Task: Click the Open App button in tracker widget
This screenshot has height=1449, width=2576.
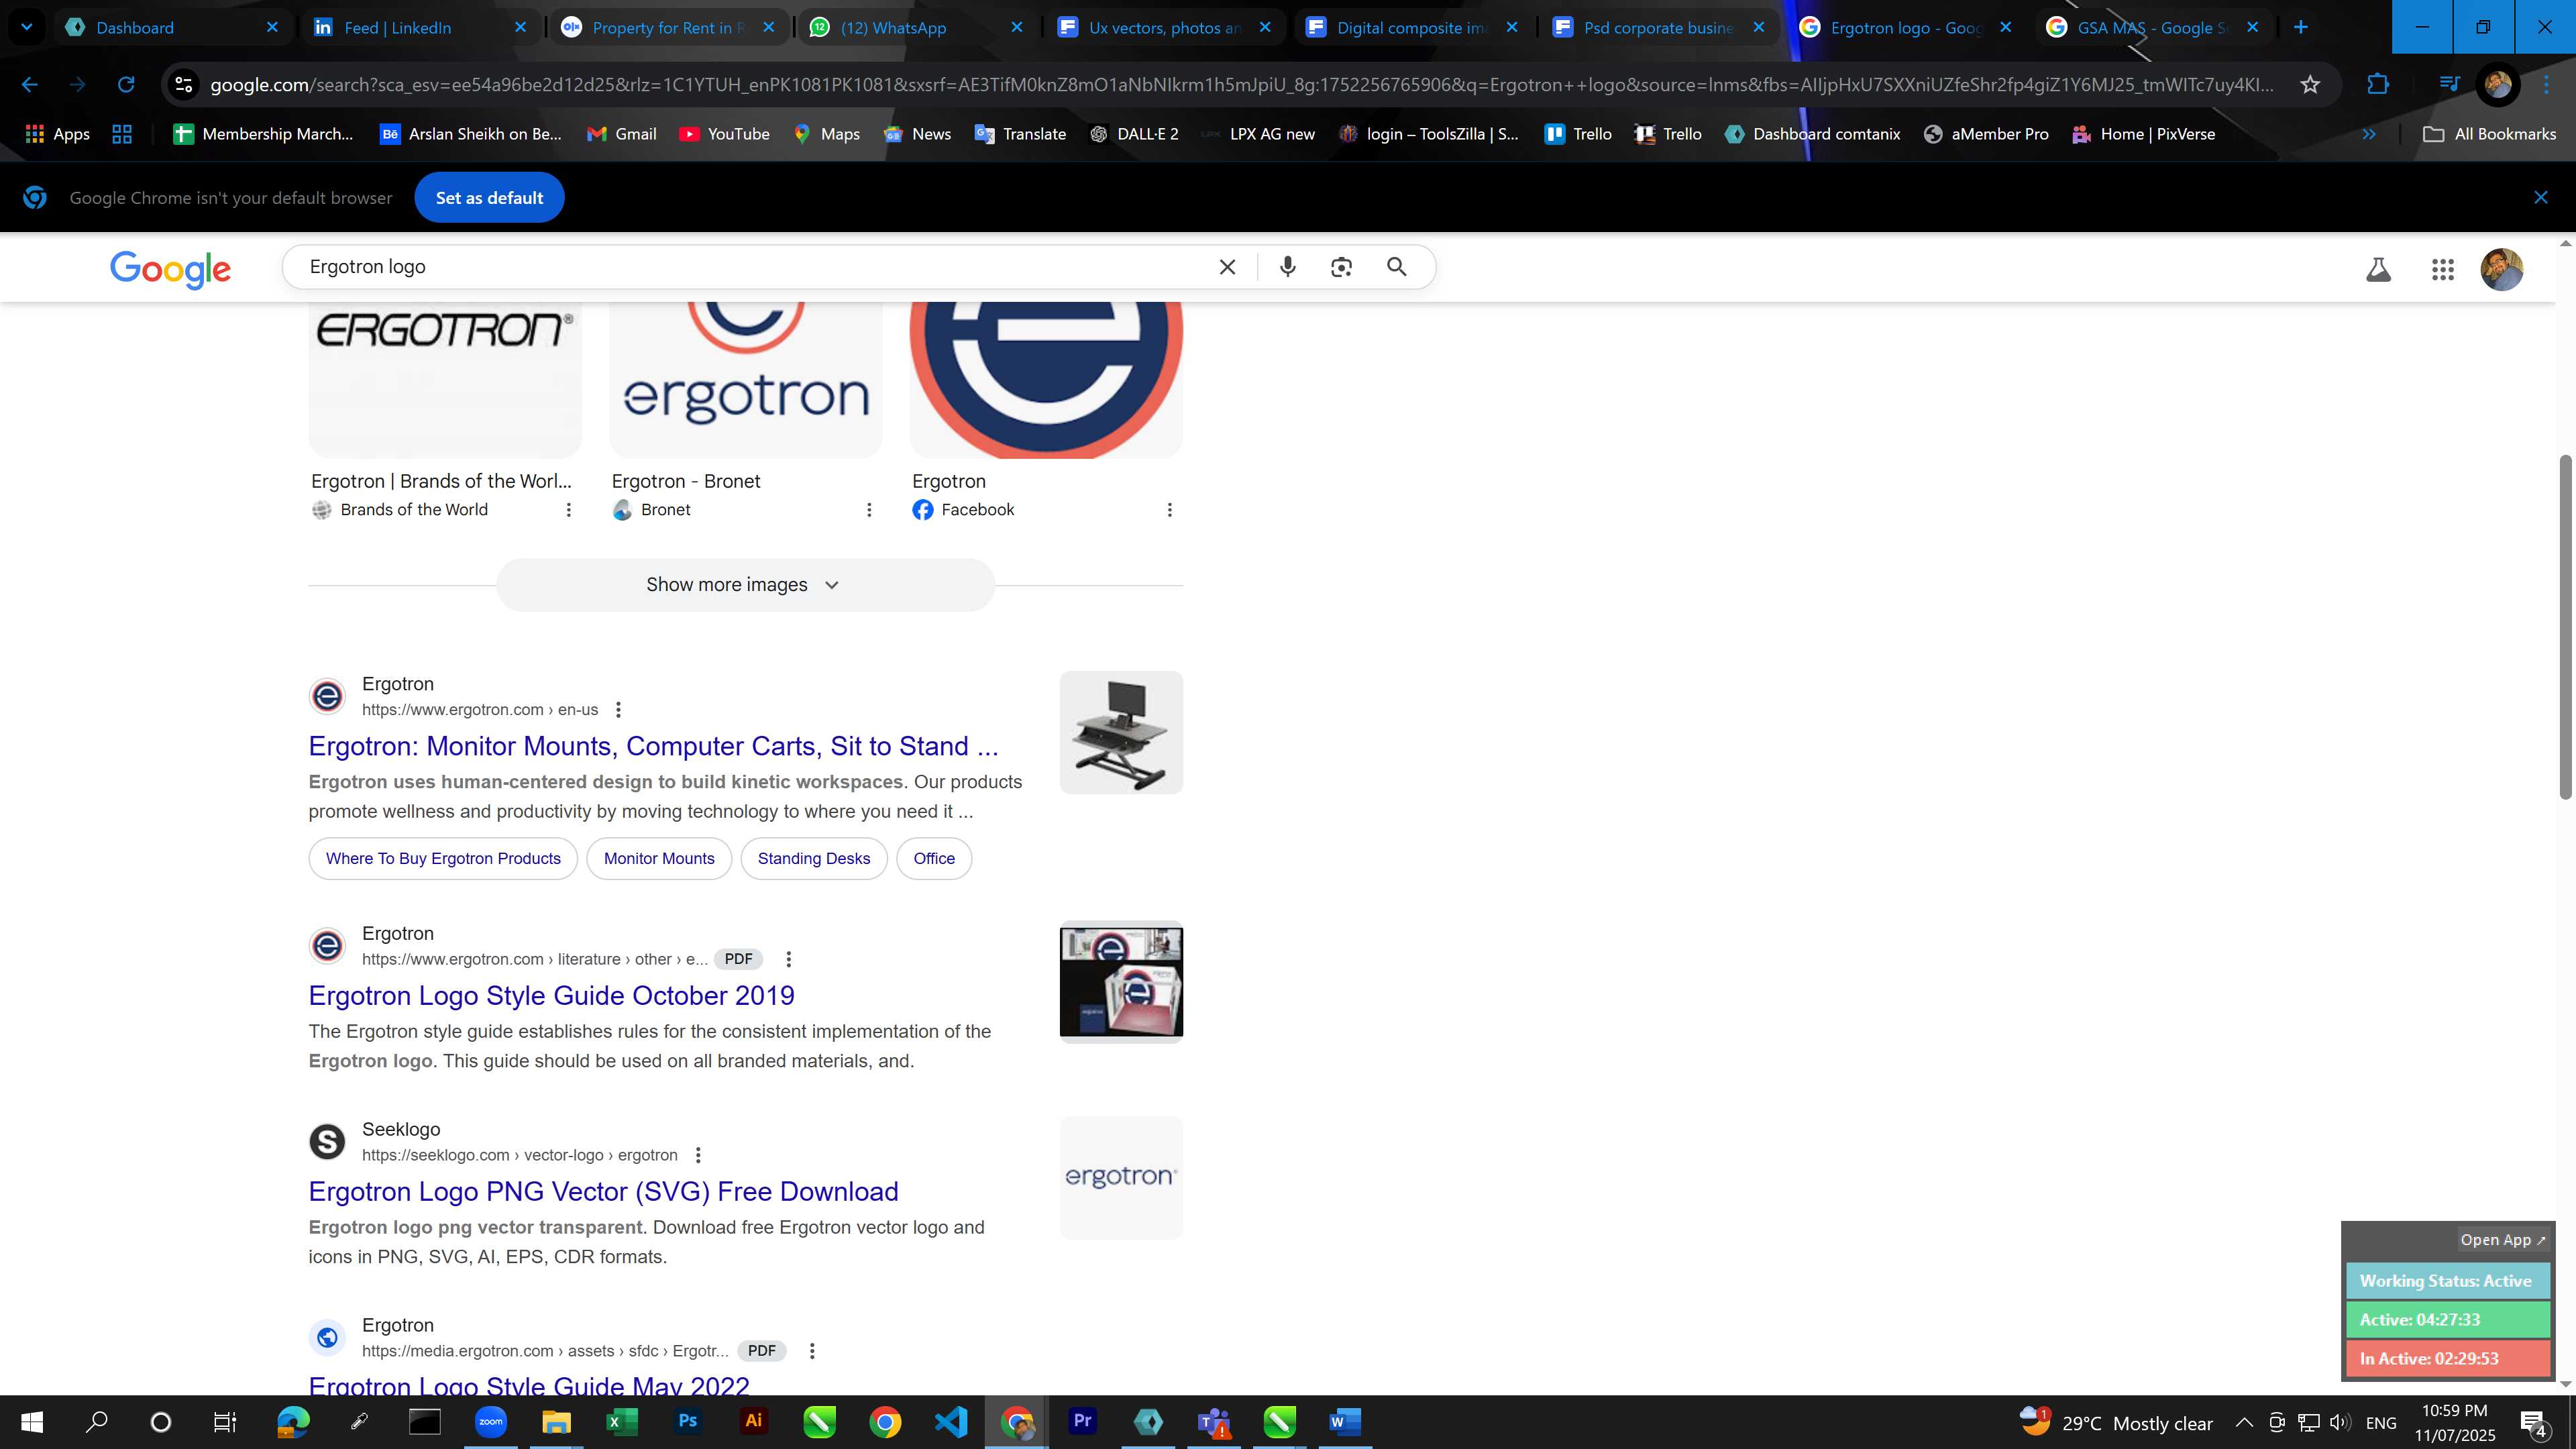Action: point(2502,1240)
